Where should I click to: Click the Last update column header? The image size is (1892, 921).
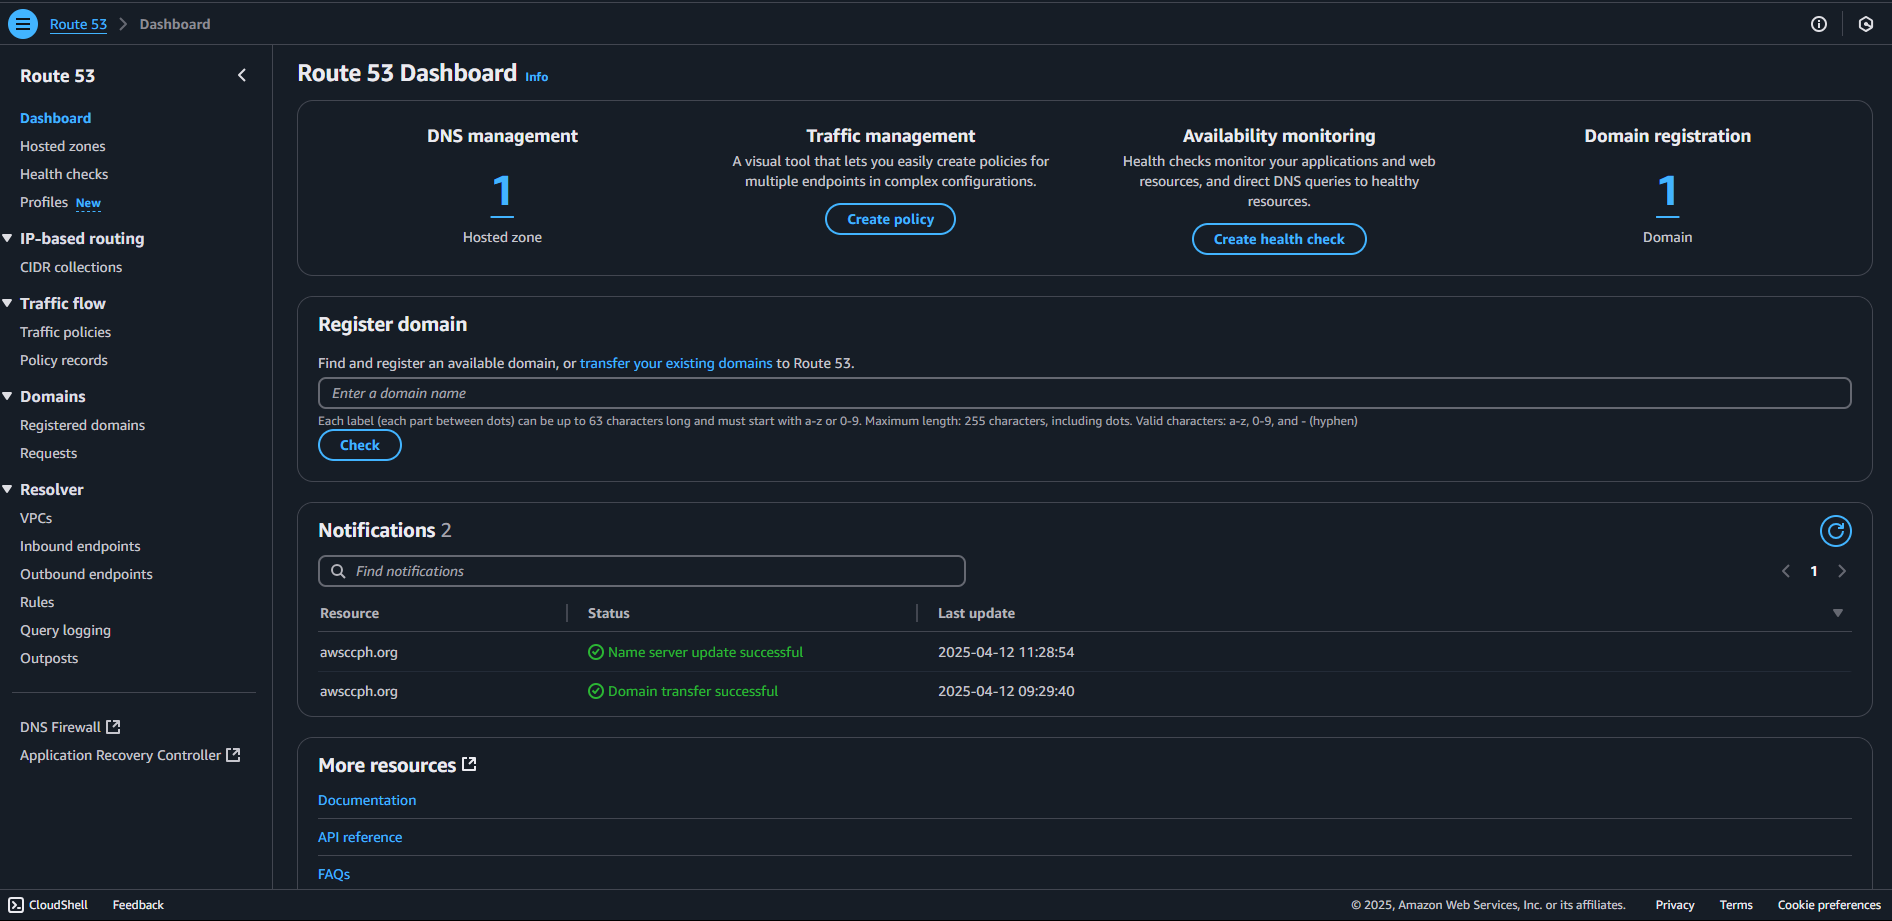(976, 613)
